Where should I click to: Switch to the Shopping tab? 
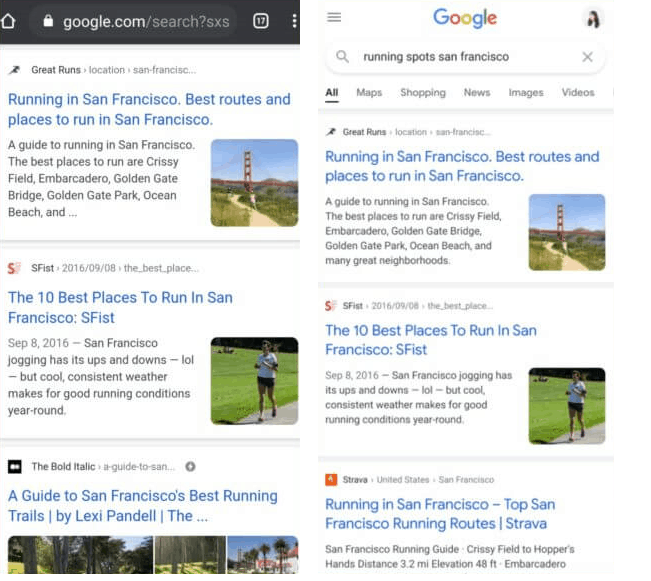pyautogui.click(x=423, y=93)
